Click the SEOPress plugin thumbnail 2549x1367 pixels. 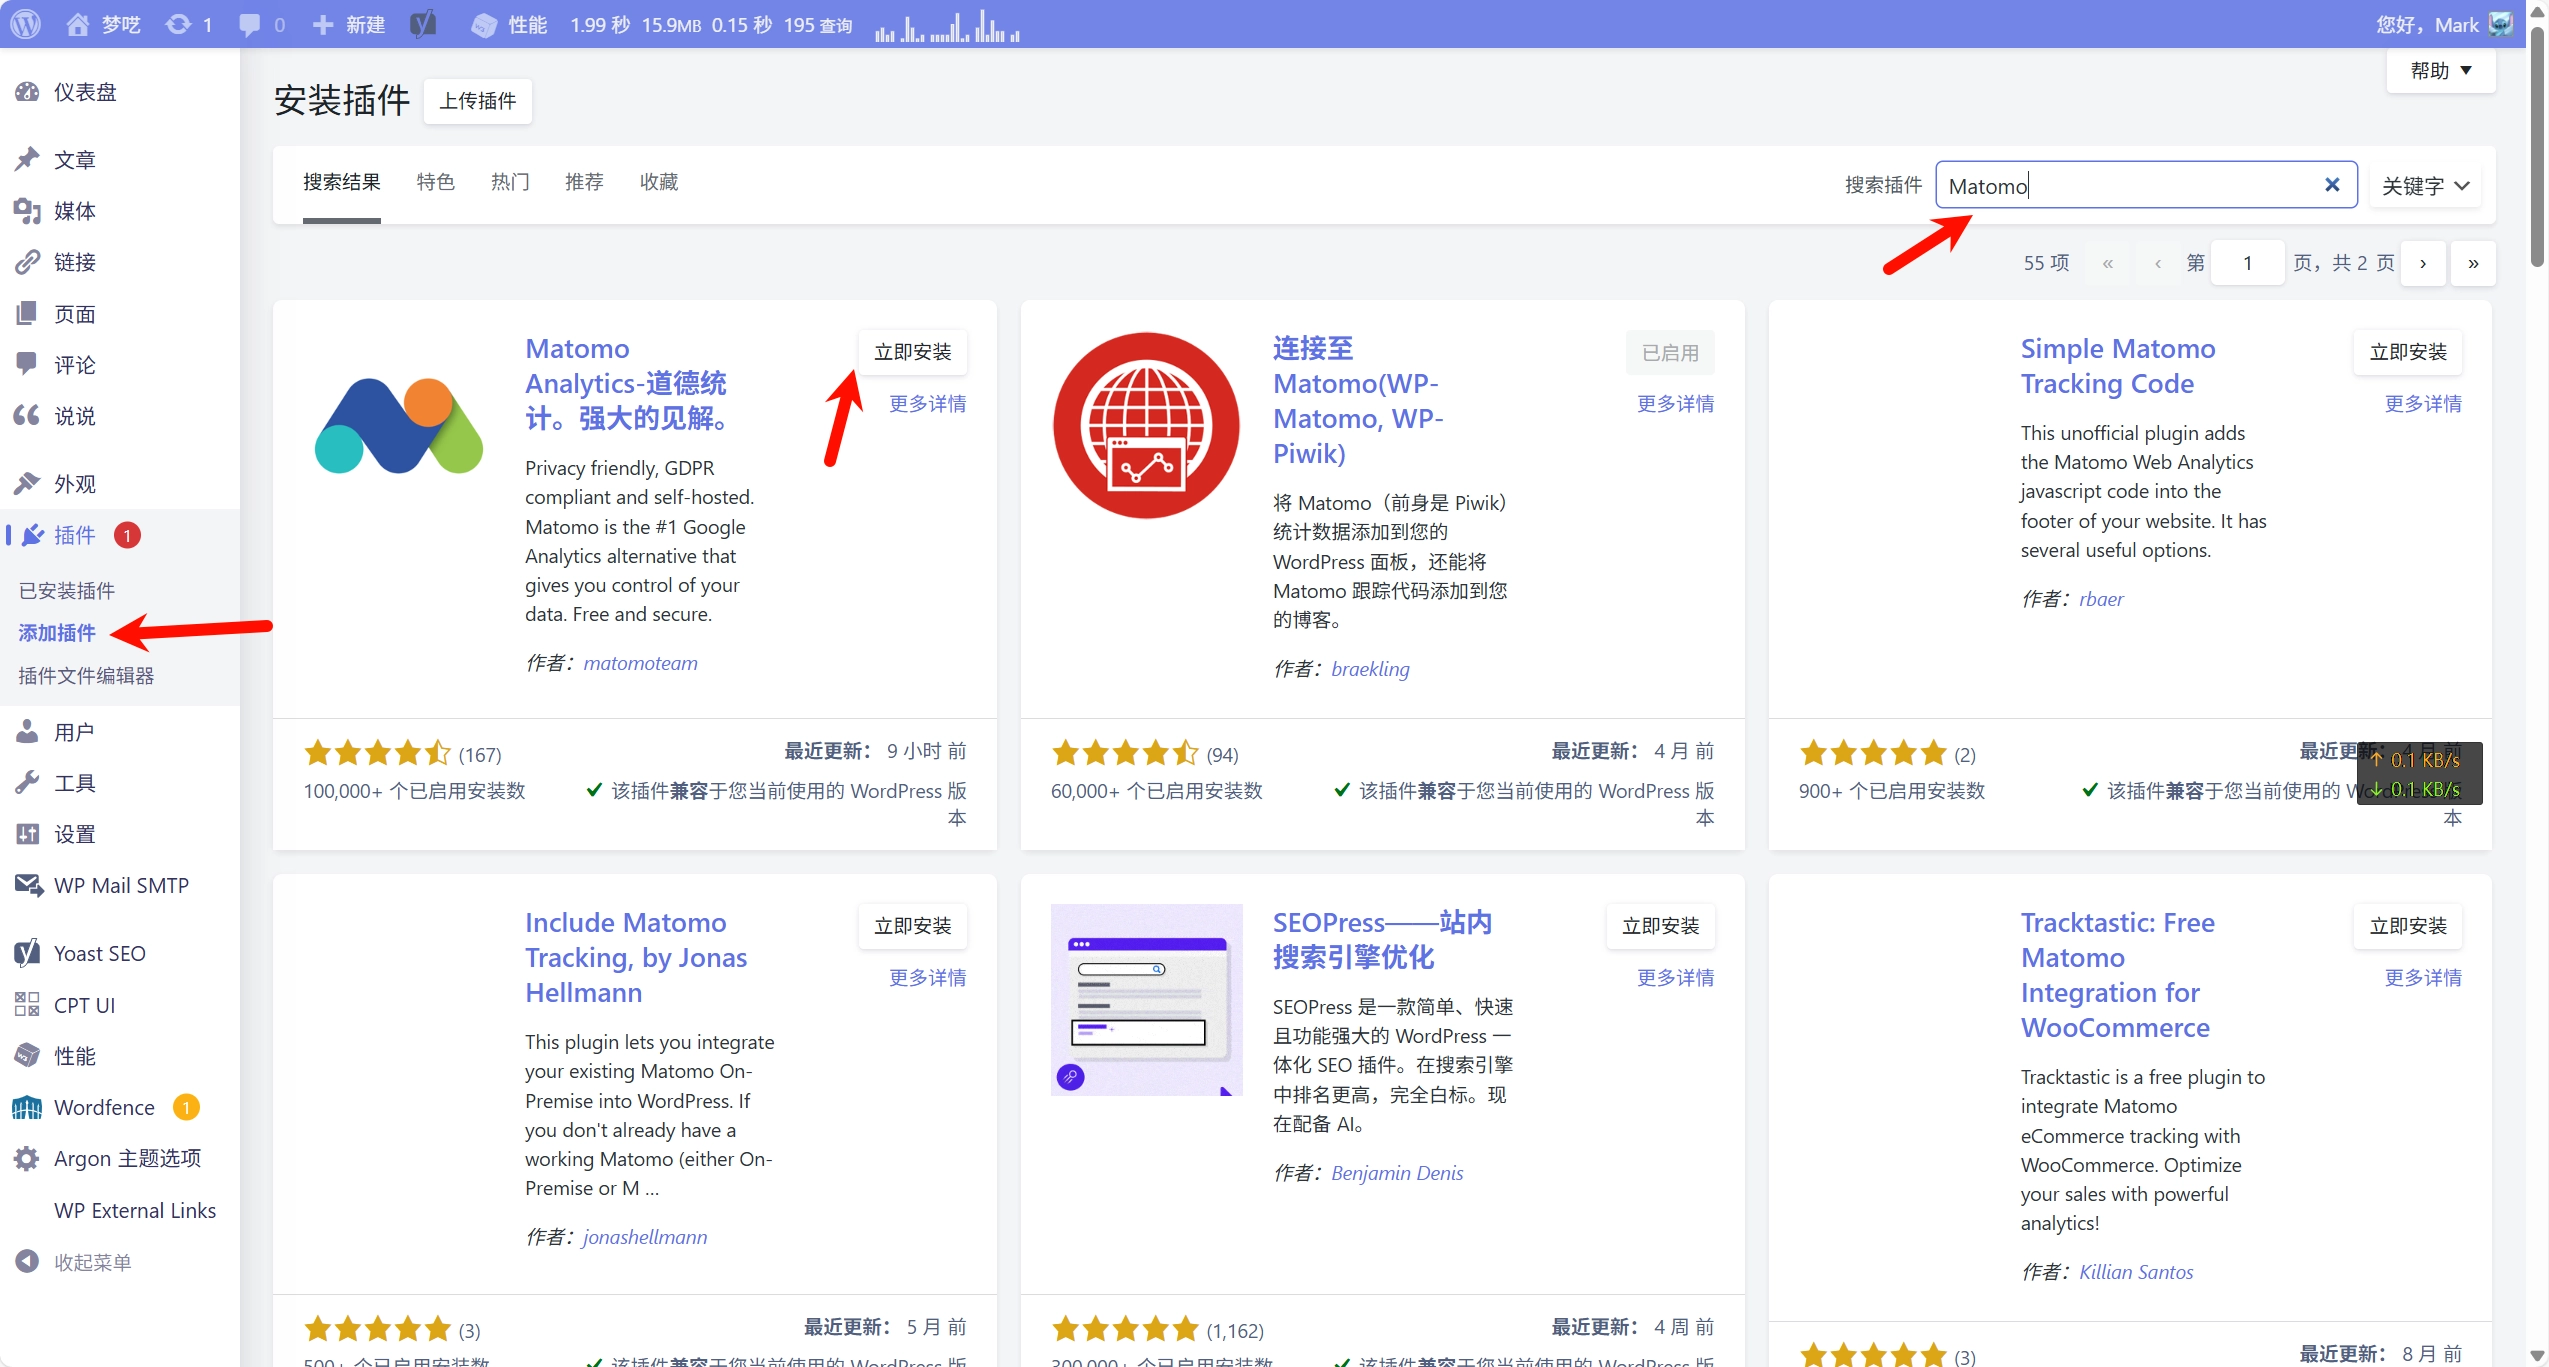coord(1146,1000)
